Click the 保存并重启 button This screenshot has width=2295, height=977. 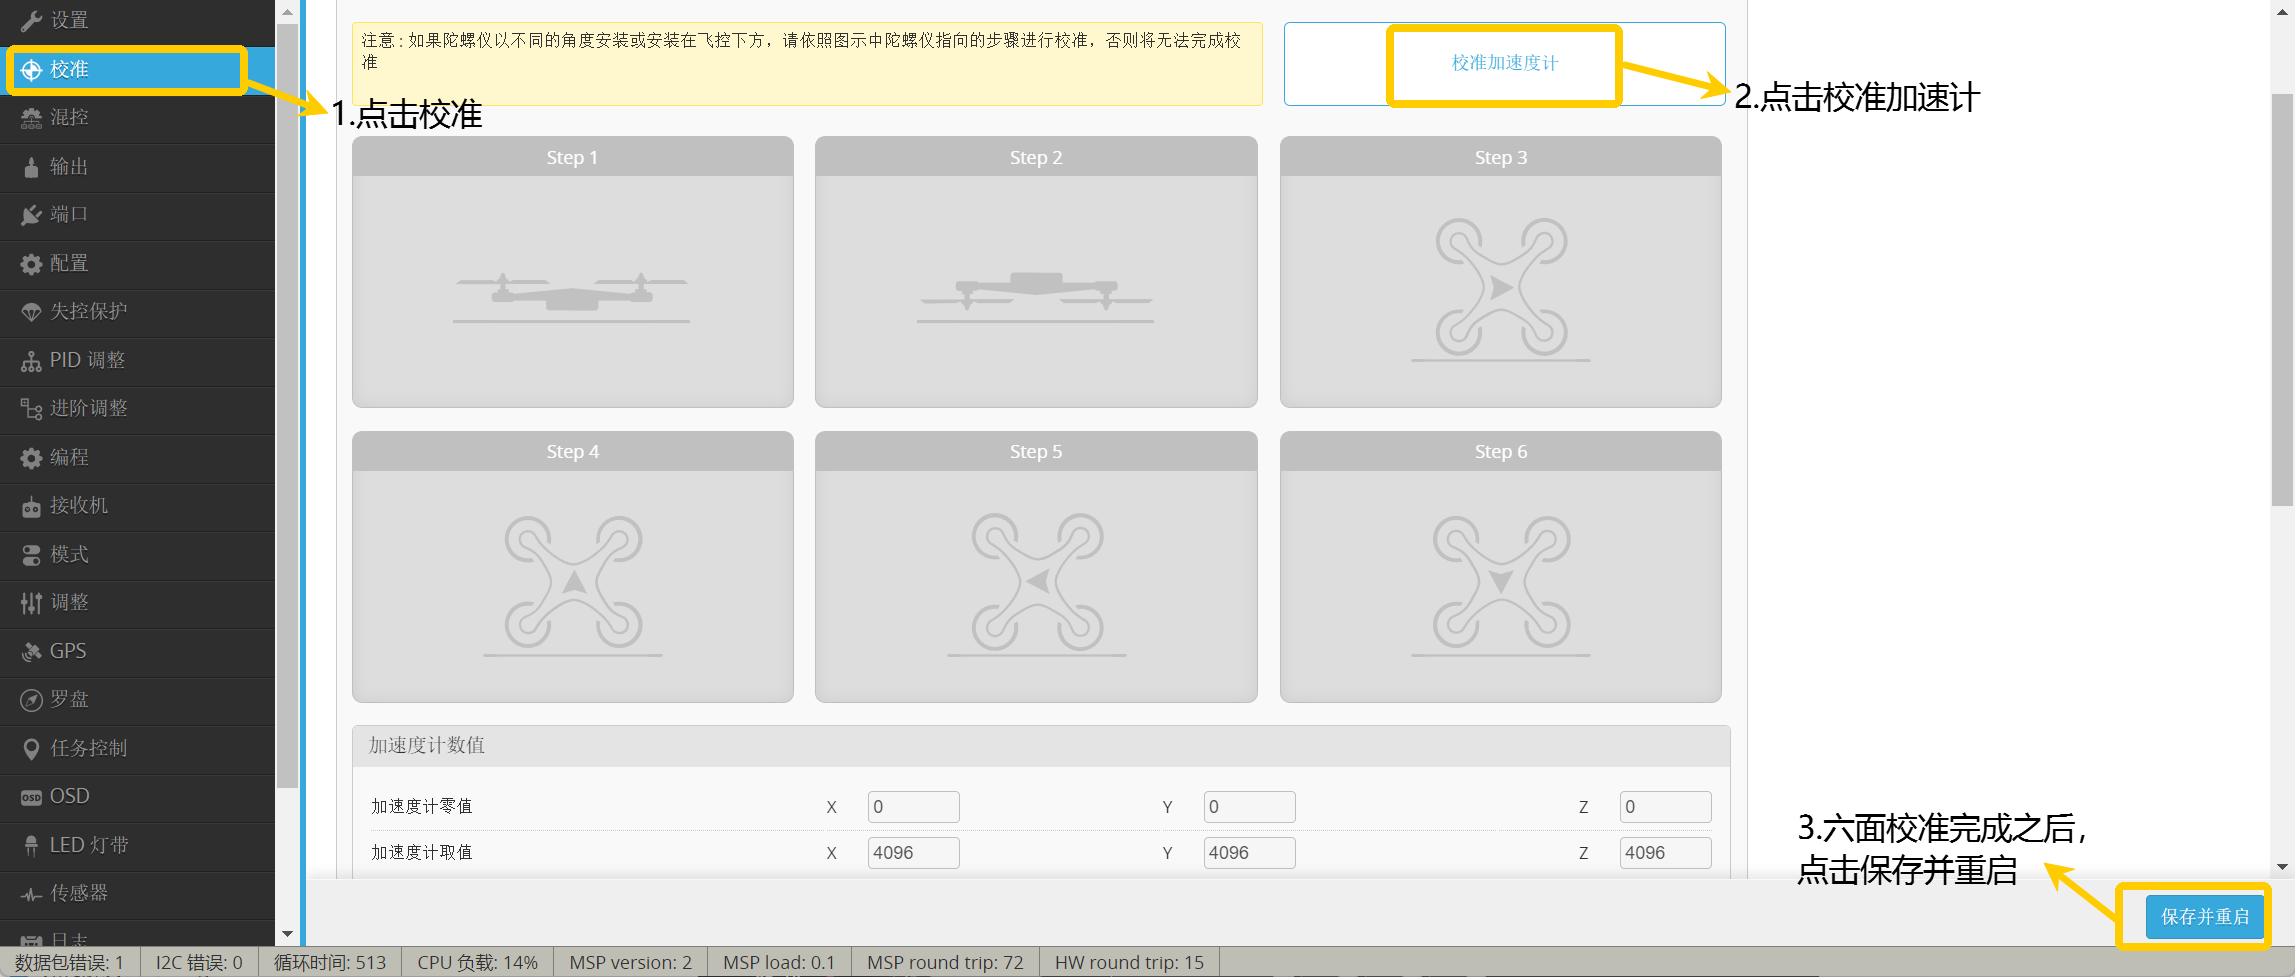point(2204,917)
